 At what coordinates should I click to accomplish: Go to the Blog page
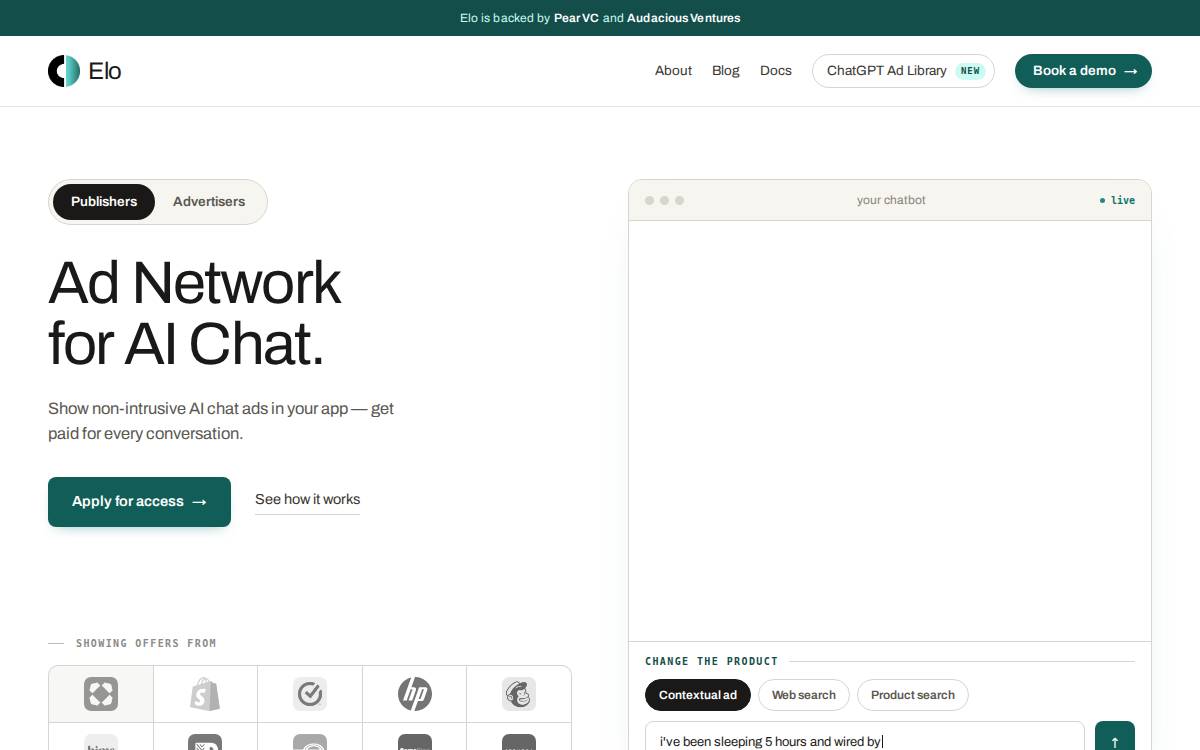point(726,71)
